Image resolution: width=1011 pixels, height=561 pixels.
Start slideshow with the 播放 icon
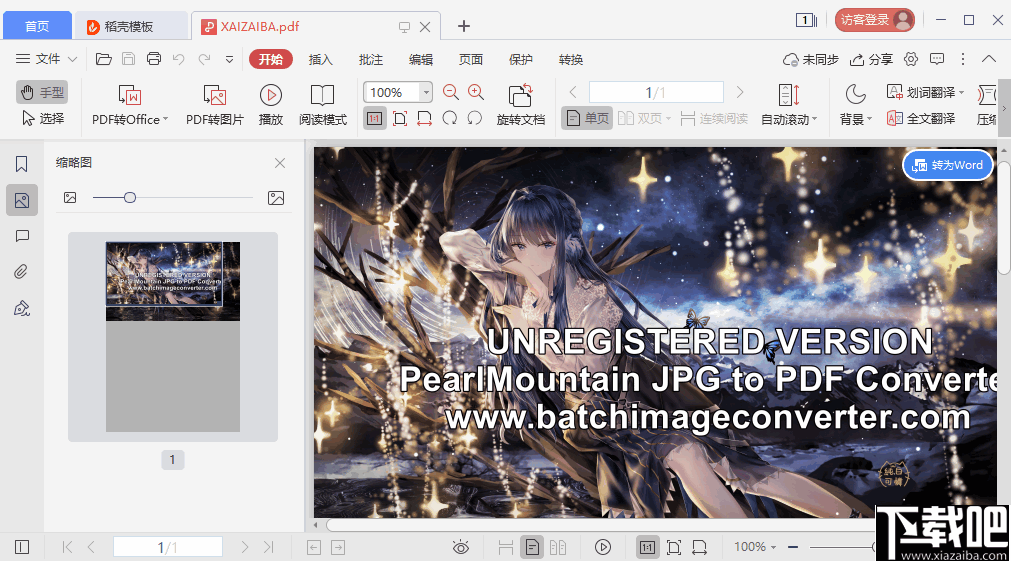click(x=271, y=105)
